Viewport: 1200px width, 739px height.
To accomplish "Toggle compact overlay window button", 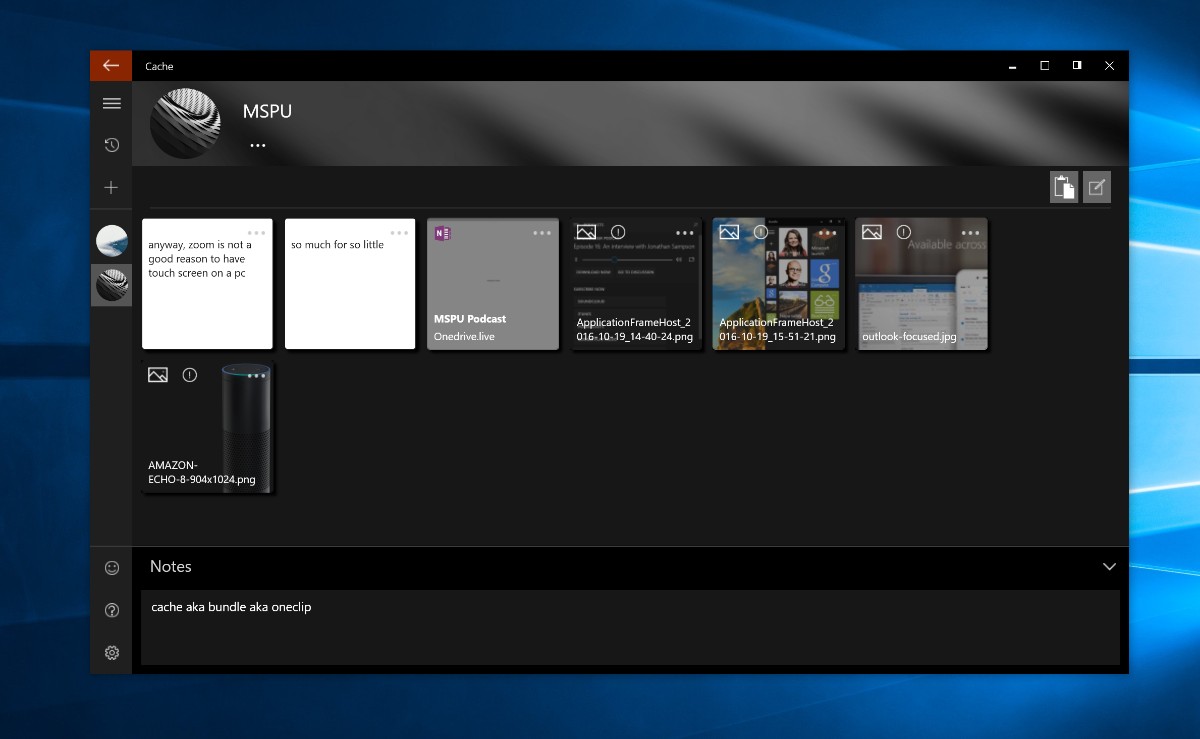I will point(1077,66).
